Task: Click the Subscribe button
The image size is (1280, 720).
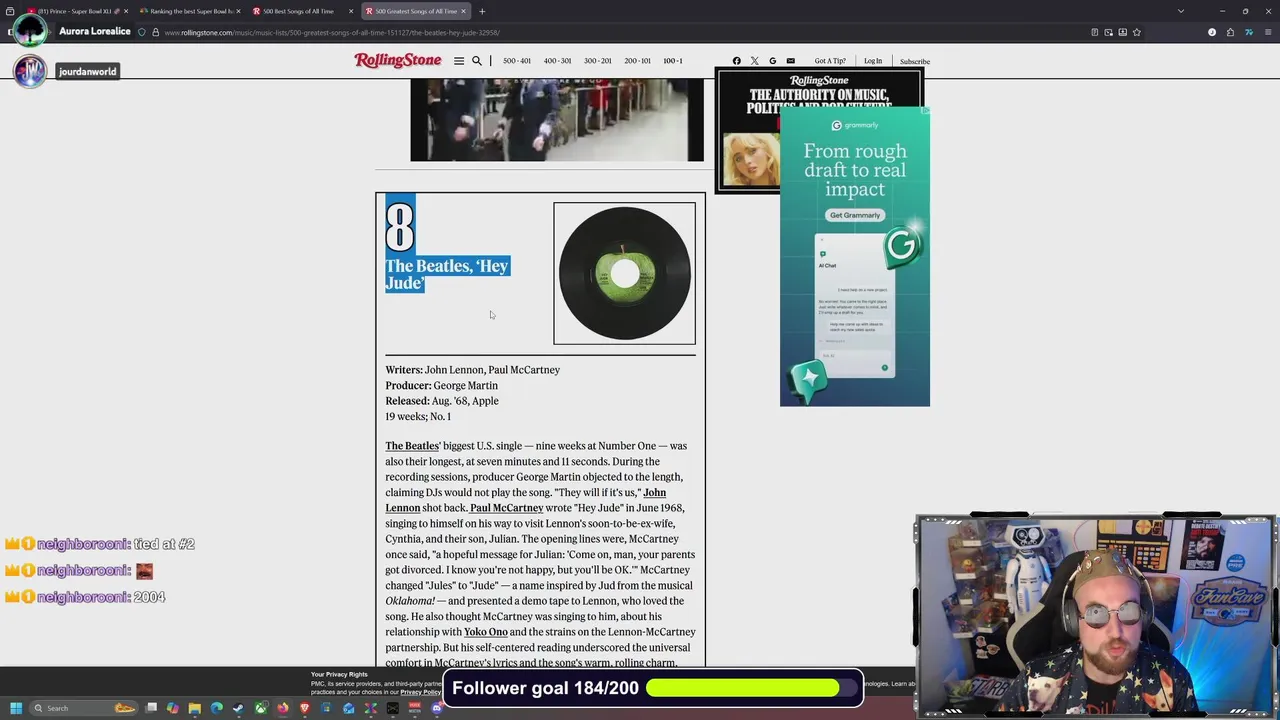Action: pyautogui.click(x=914, y=61)
